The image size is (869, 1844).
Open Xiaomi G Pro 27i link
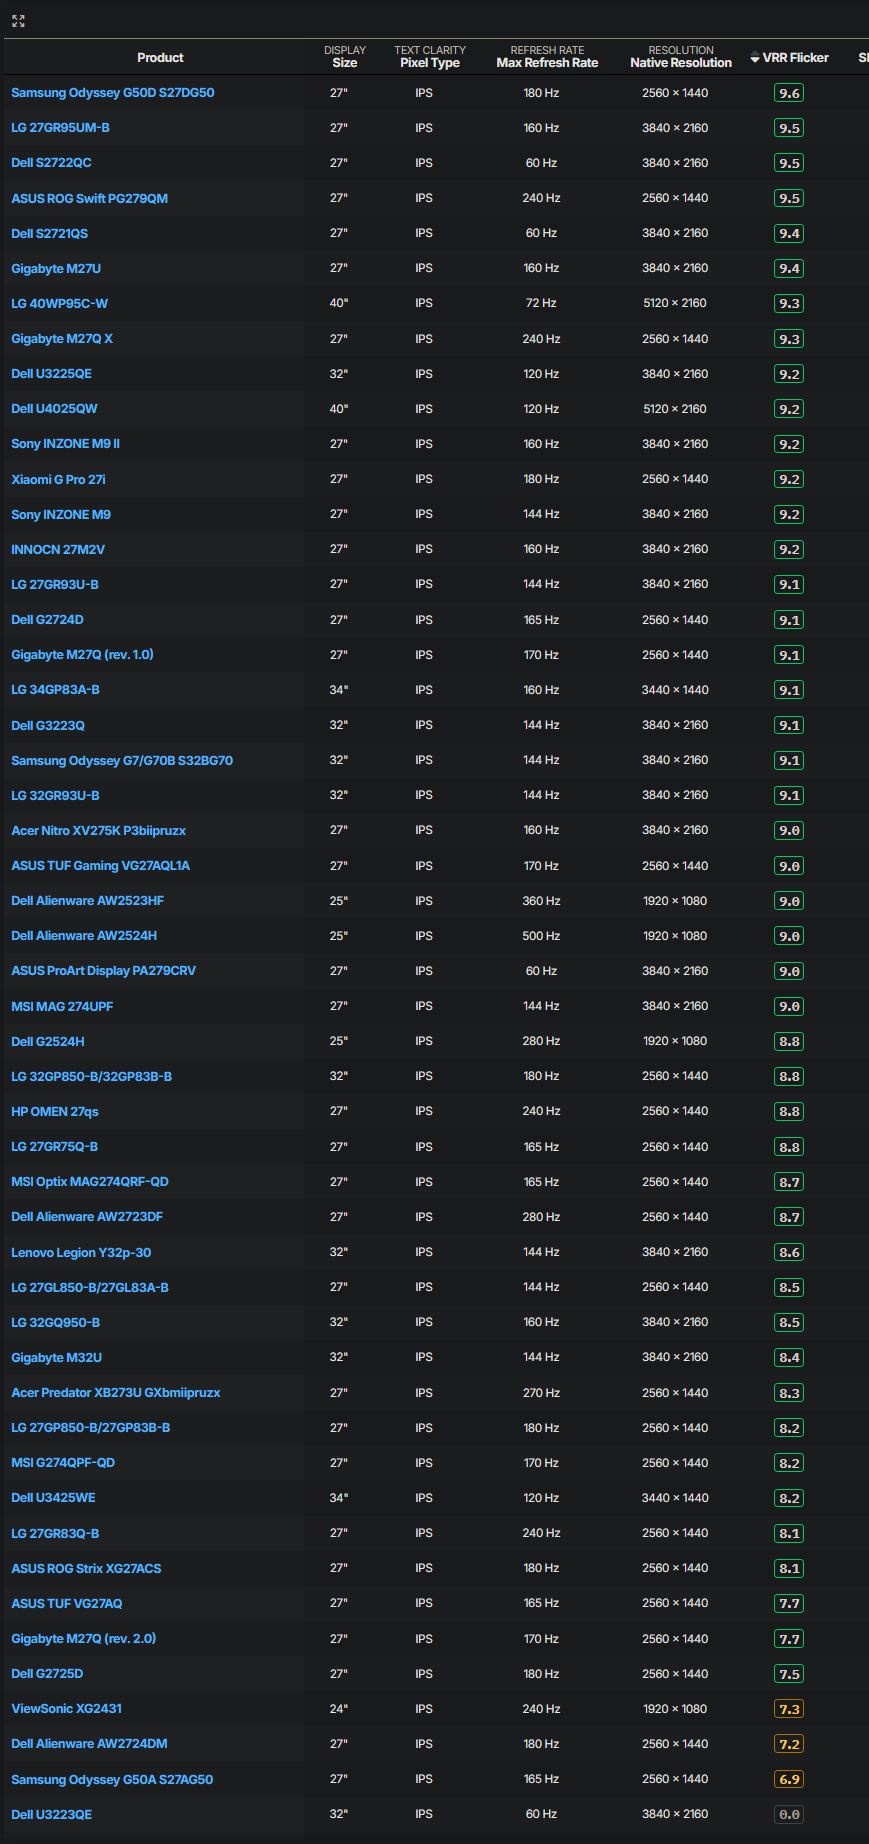(59, 479)
